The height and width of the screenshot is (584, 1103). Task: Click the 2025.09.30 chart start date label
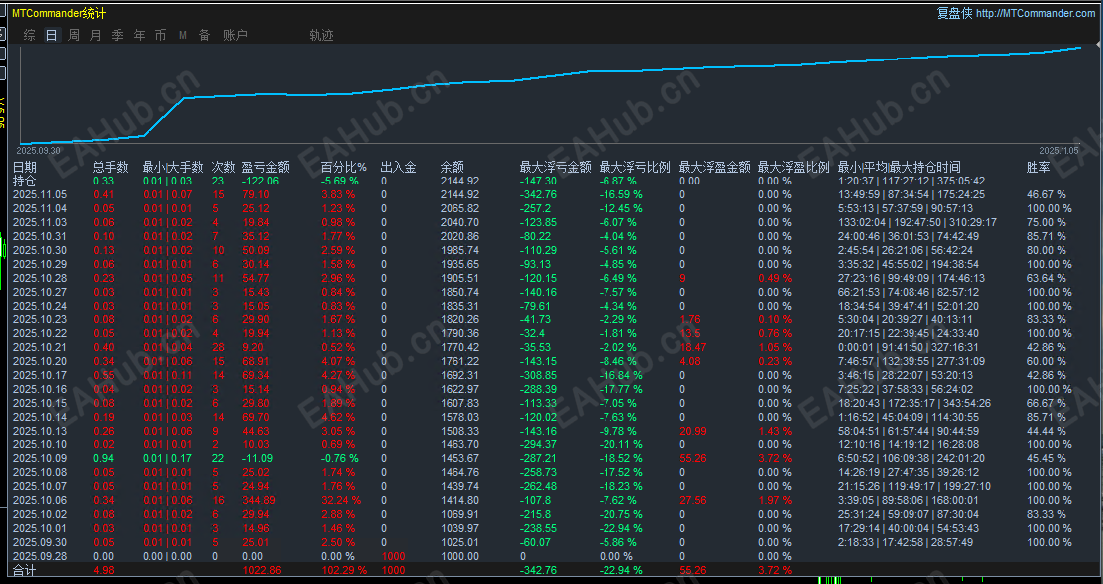38,151
